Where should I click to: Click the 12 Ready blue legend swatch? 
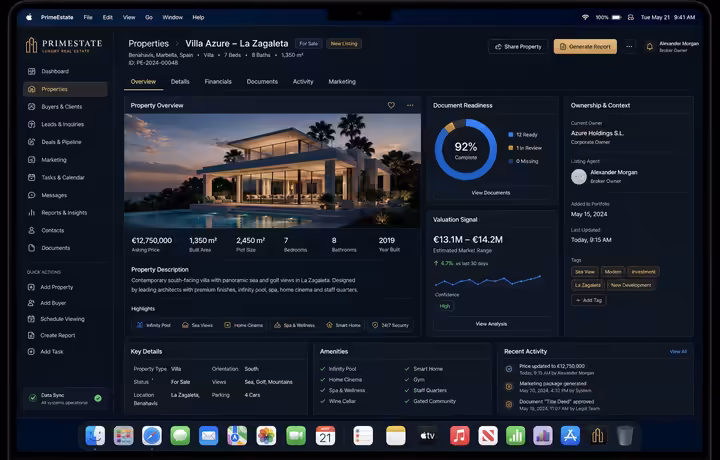[x=511, y=135]
